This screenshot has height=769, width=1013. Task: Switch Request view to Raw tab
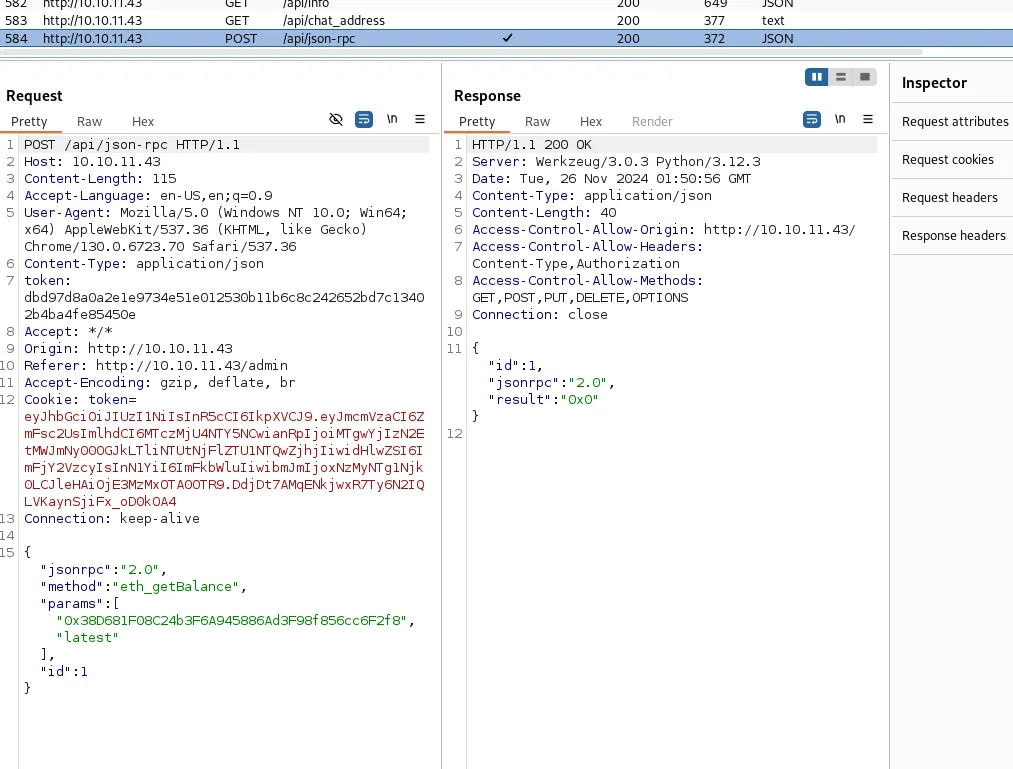(89, 121)
